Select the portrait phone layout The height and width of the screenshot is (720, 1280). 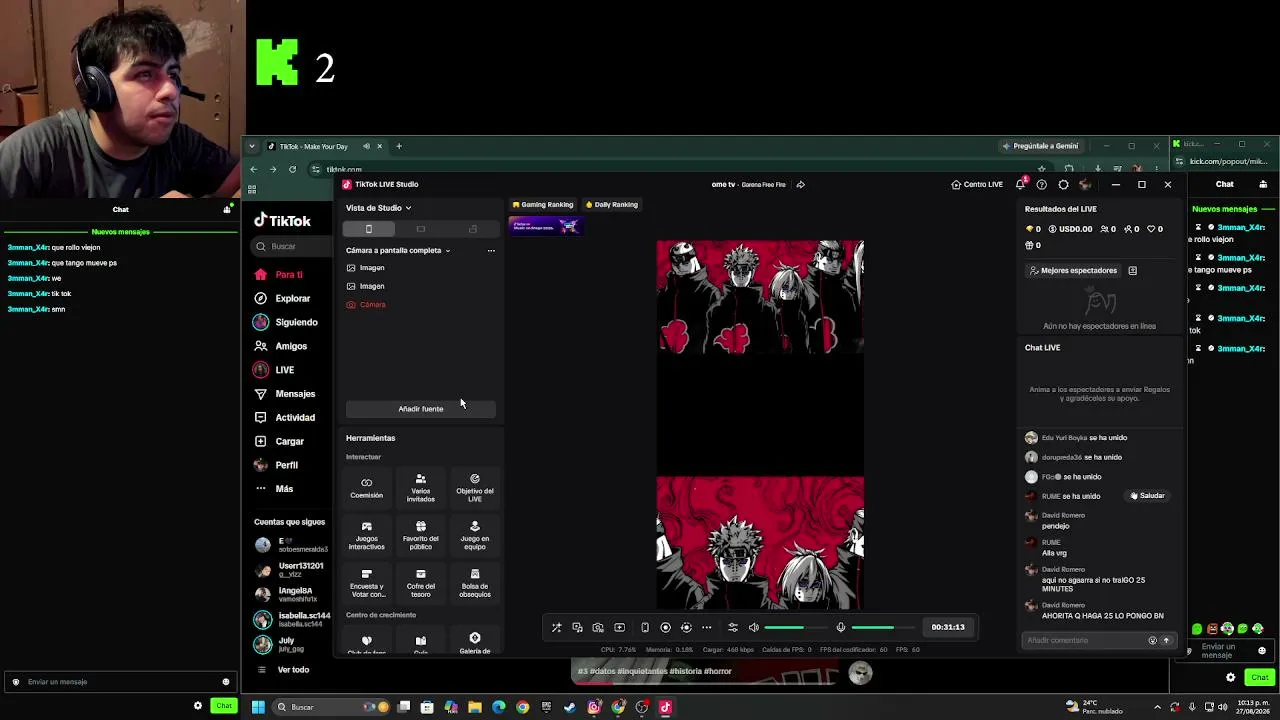[x=369, y=229]
